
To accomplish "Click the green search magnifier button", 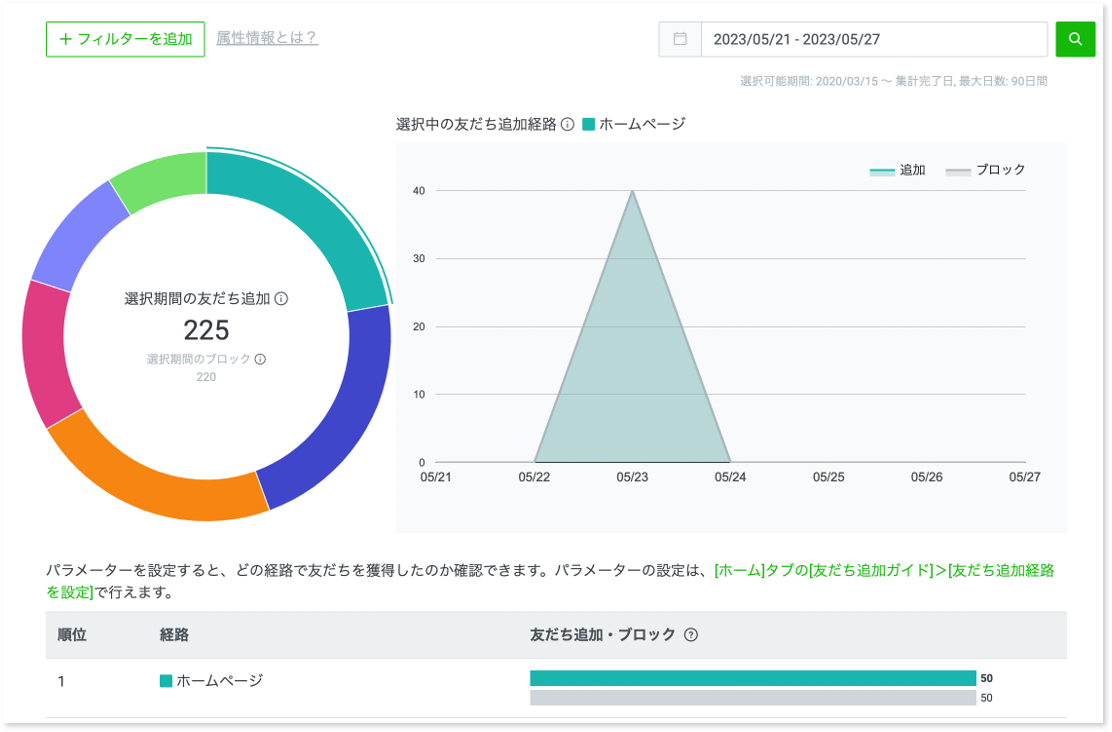I will [1075, 39].
